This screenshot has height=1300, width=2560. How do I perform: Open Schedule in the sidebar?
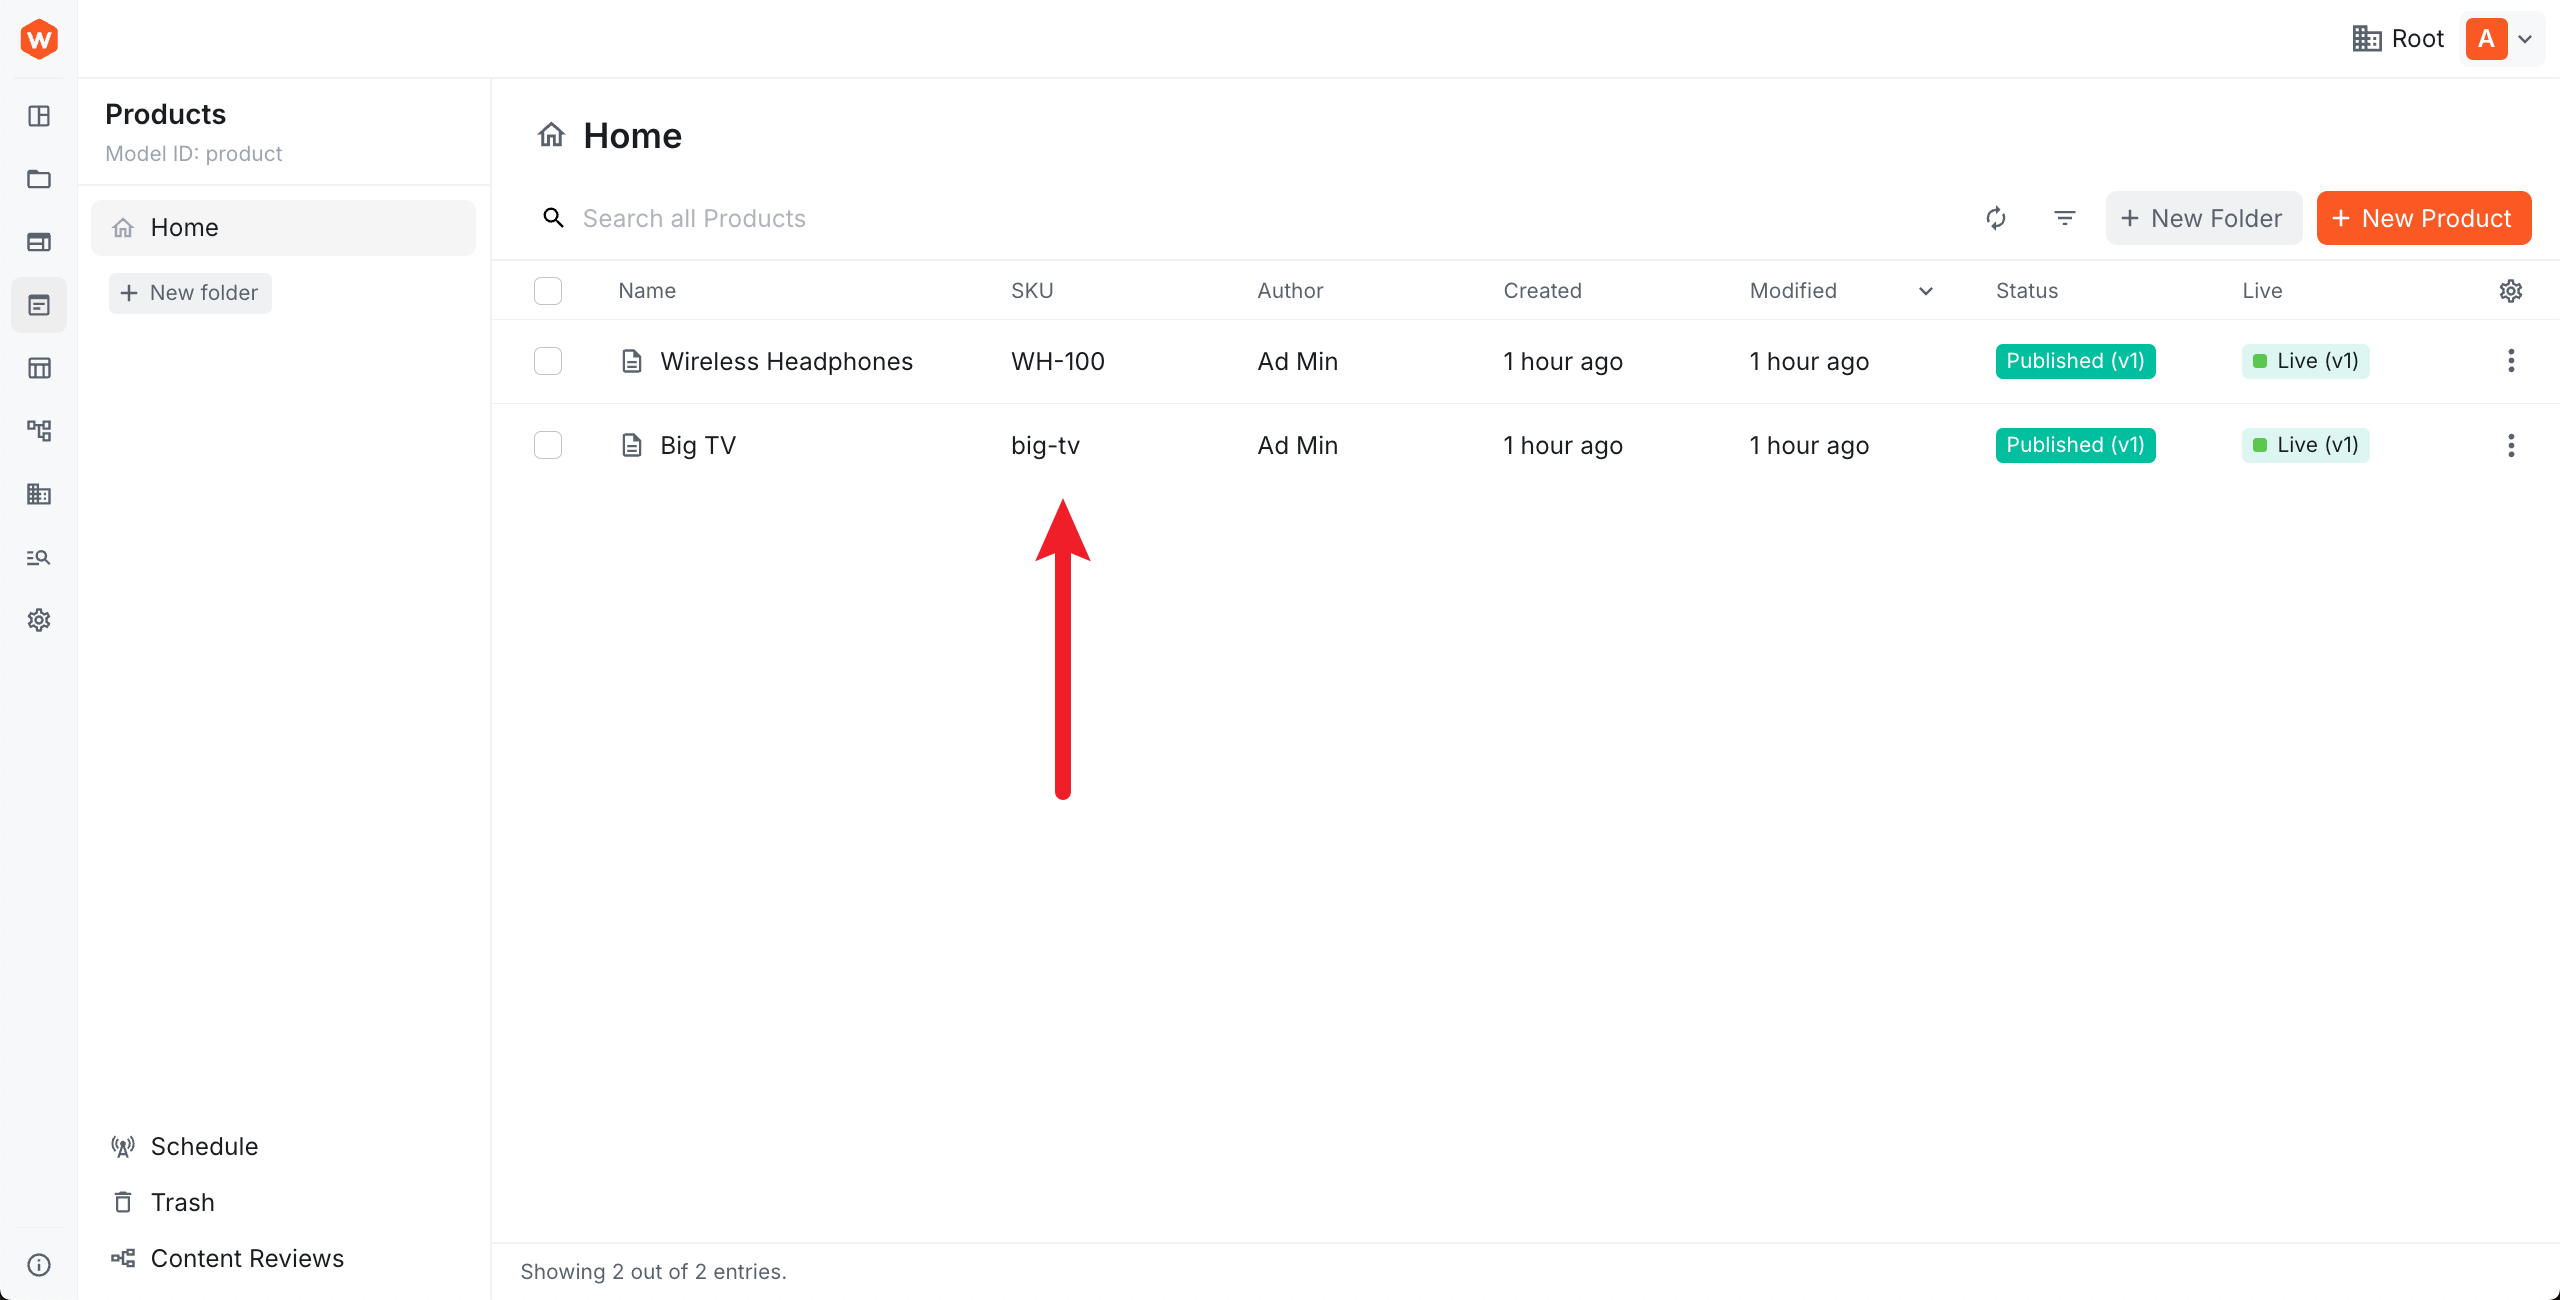click(204, 1146)
